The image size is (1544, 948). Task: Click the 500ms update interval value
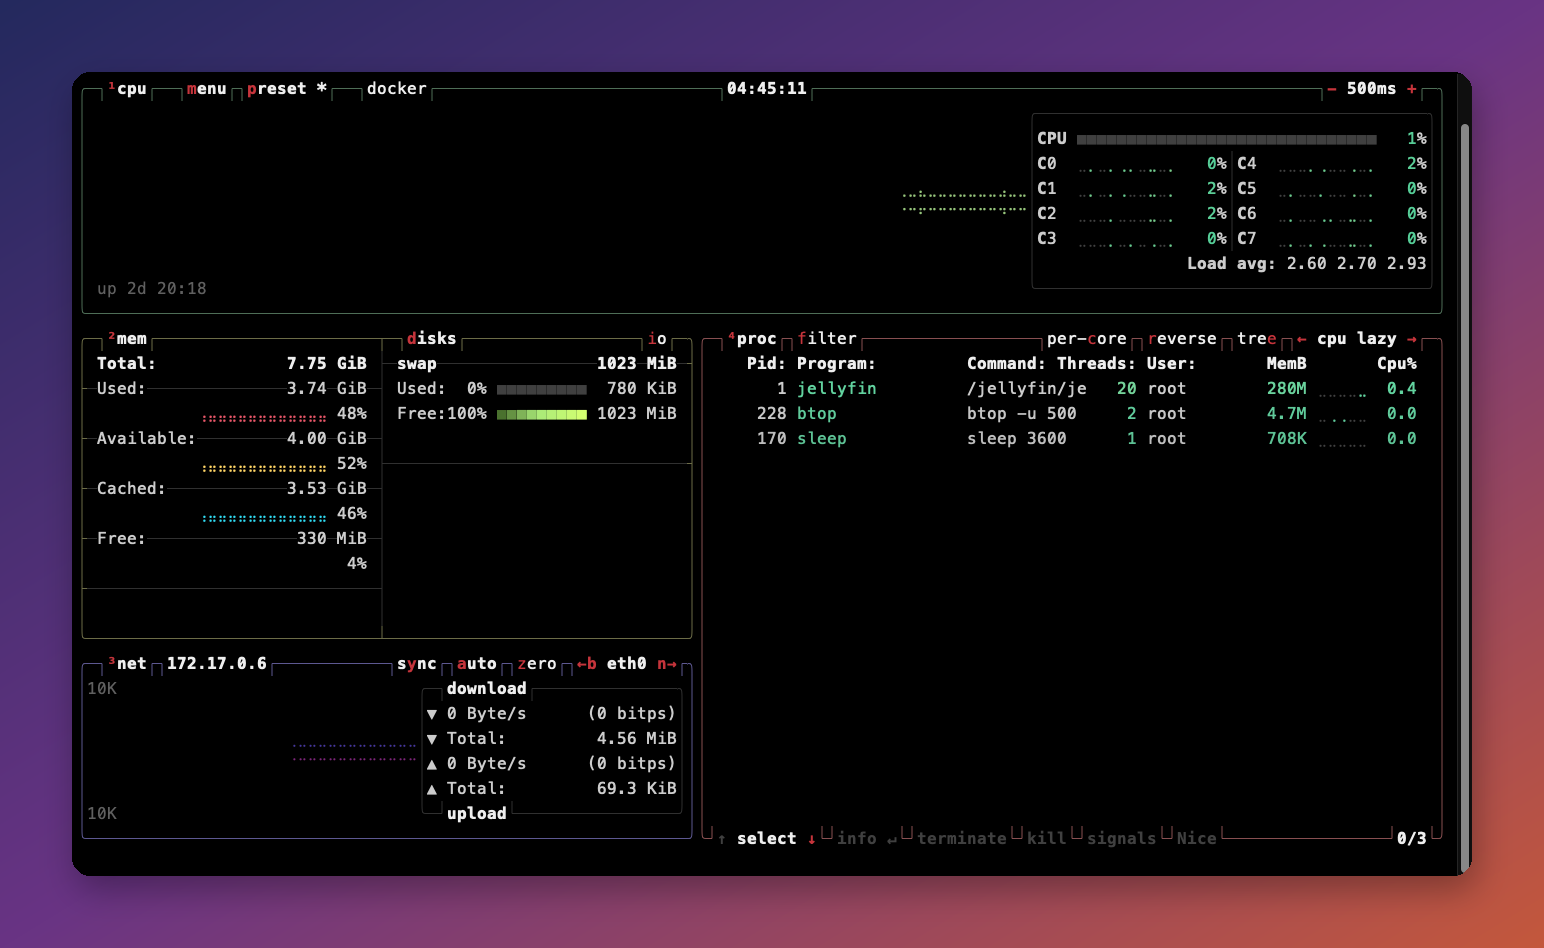[1372, 89]
